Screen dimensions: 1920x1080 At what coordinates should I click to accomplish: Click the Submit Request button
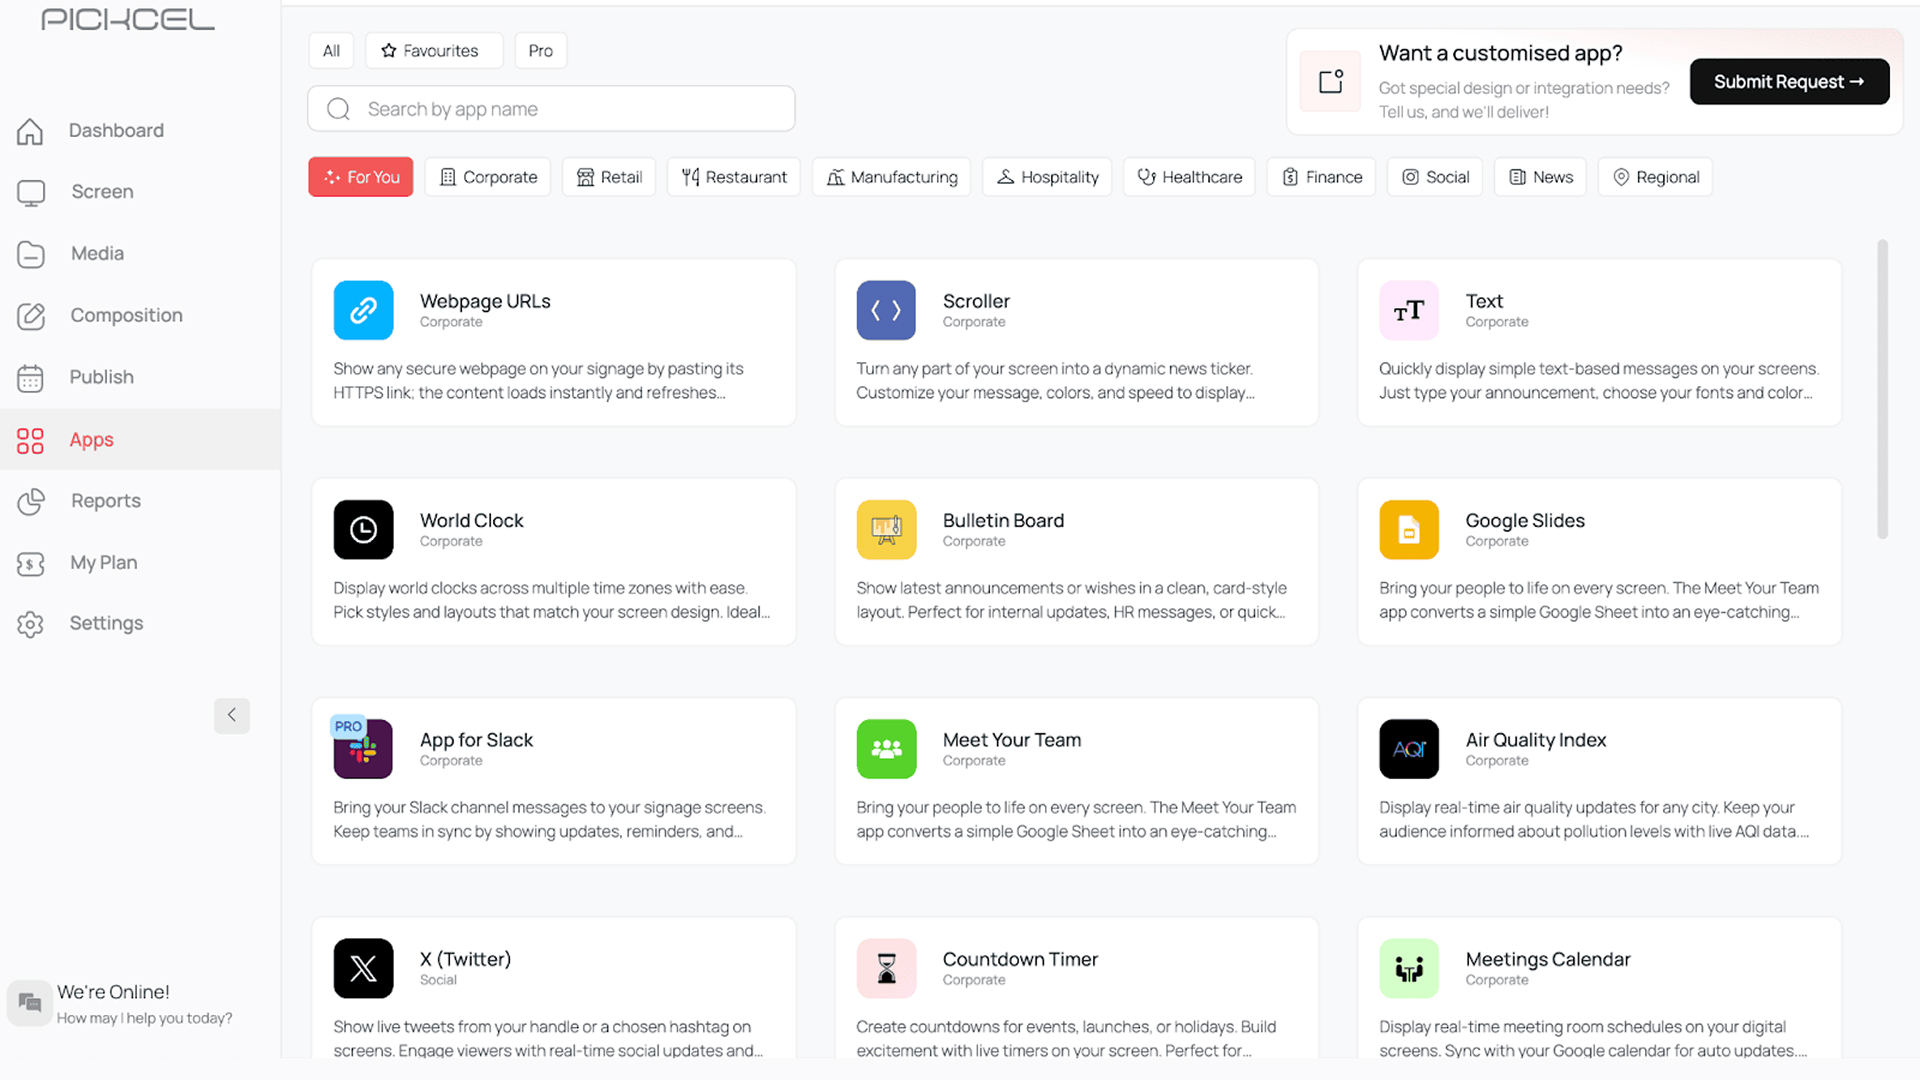pyautogui.click(x=1789, y=81)
